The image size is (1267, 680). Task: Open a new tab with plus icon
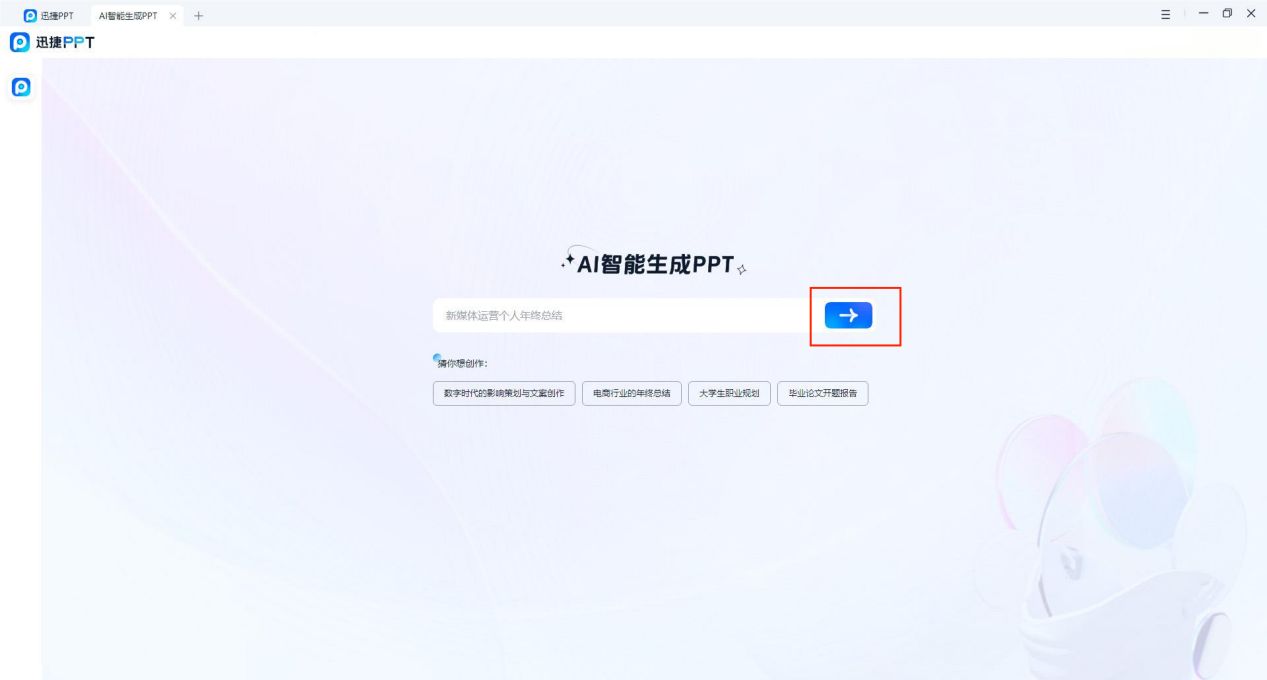[x=198, y=16]
